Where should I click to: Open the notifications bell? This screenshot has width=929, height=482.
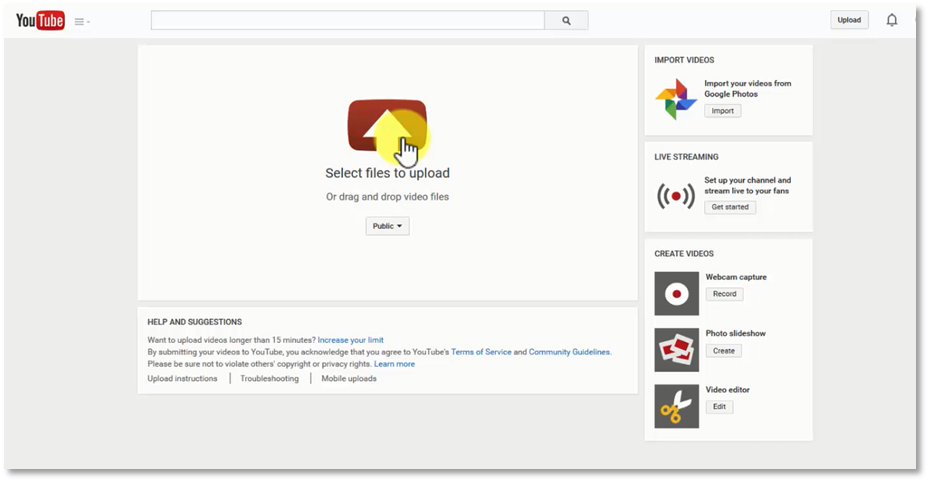tap(892, 20)
